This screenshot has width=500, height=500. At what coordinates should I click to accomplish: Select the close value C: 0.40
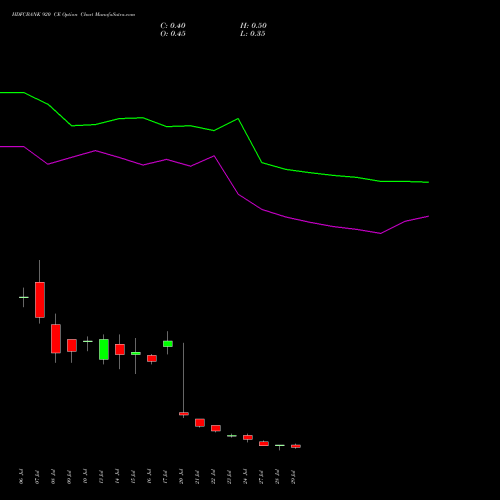(x=173, y=26)
